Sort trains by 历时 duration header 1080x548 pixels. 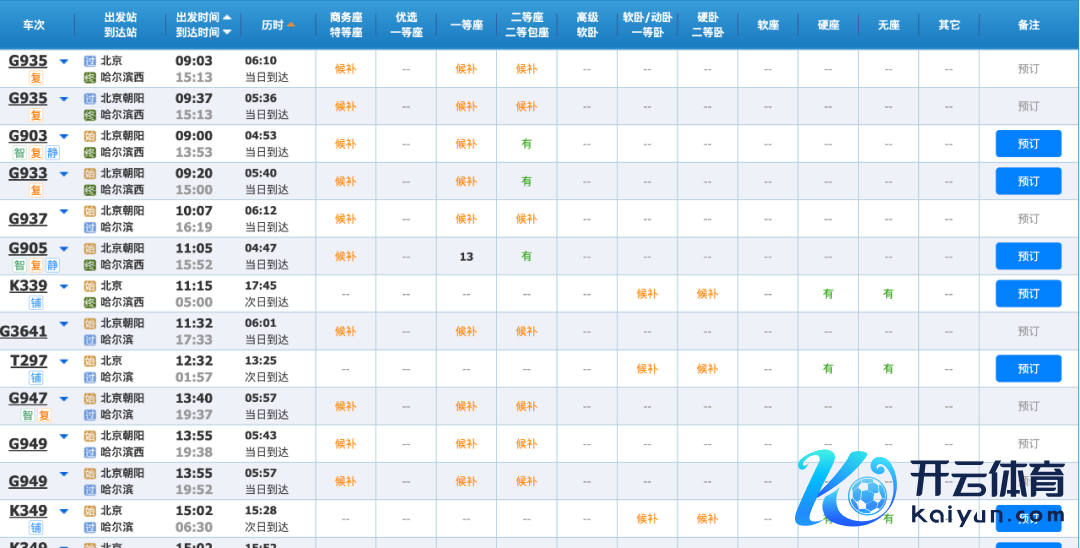(278, 24)
